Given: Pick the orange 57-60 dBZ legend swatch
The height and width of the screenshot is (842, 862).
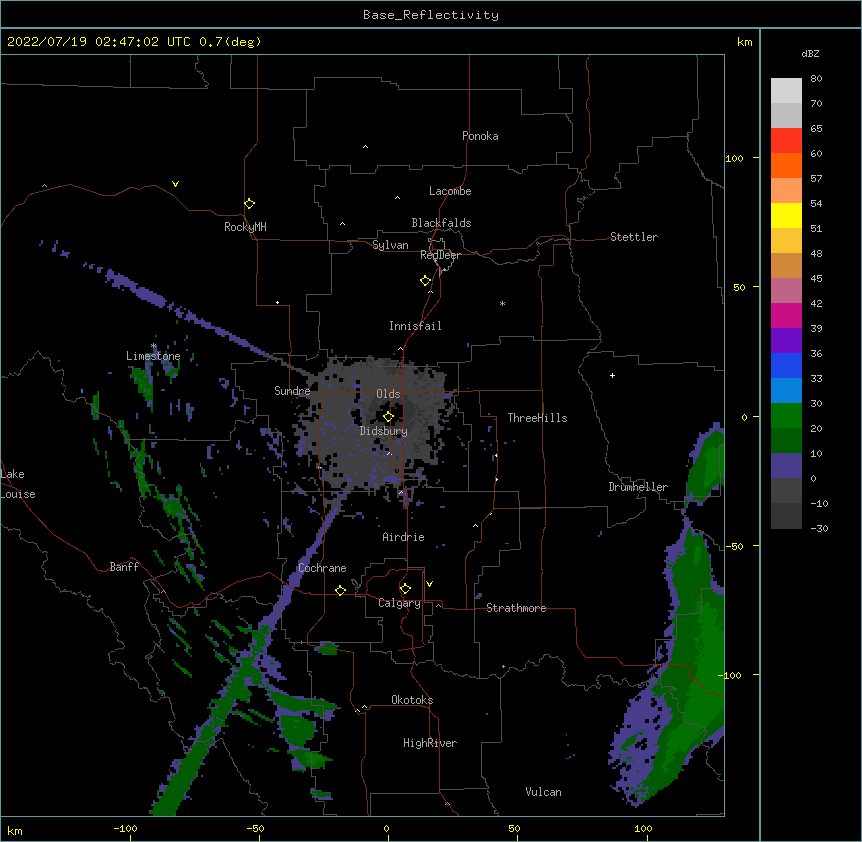Looking at the screenshot, I should pyautogui.click(x=786, y=165).
